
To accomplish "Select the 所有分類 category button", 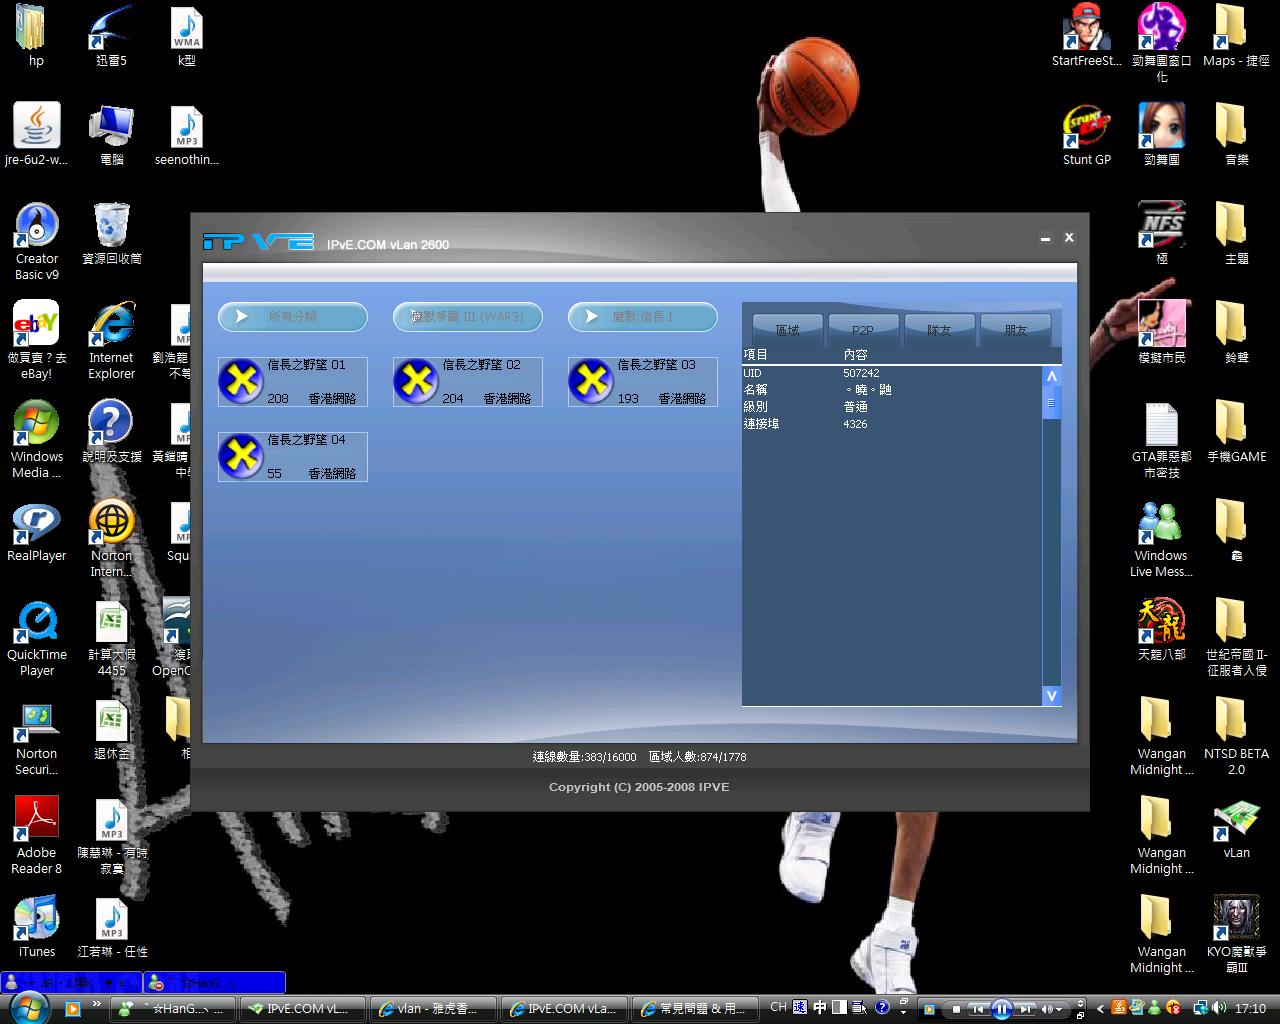I will 293,317.
